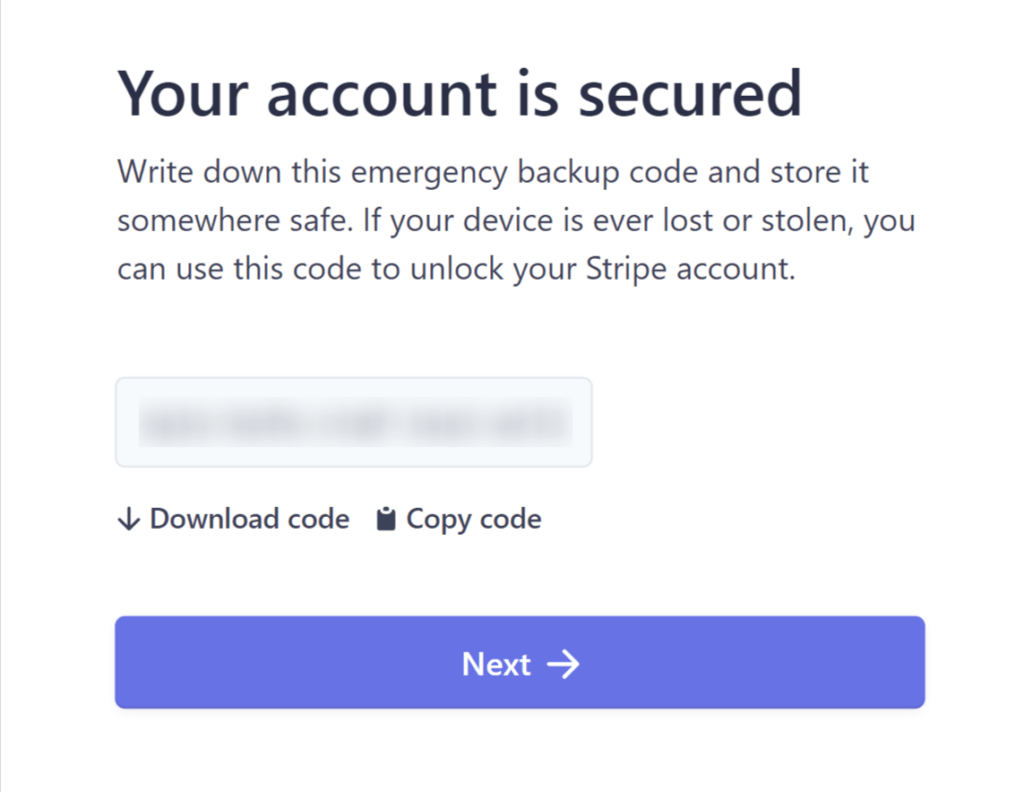Click the line starting can use this code
This screenshot has height=792, width=1024.
click(456, 268)
